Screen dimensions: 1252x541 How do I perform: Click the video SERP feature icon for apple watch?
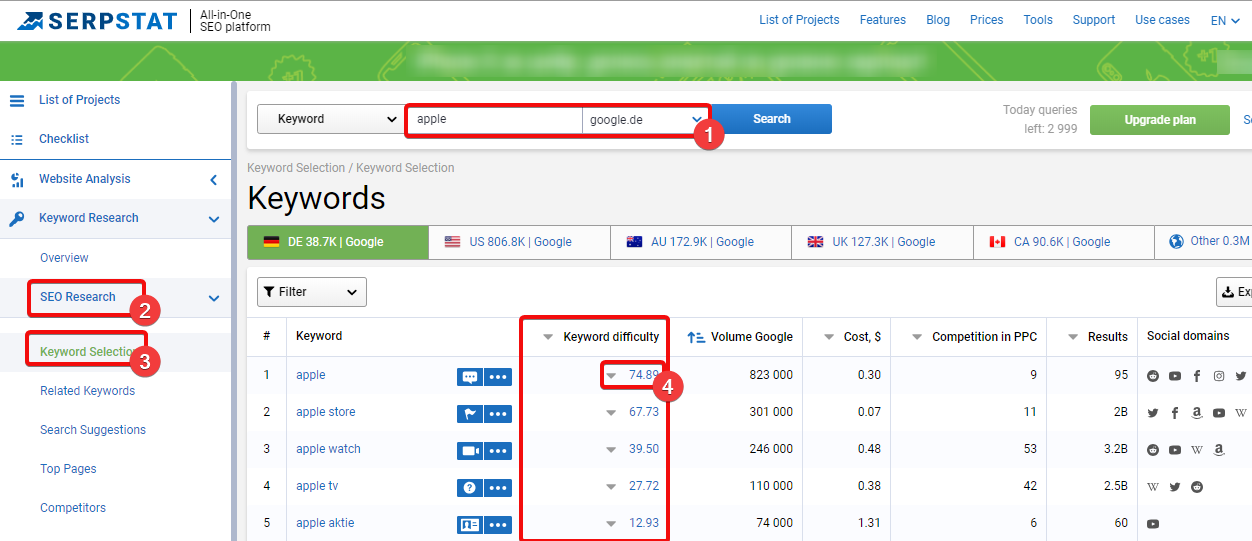click(x=469, y=450)
